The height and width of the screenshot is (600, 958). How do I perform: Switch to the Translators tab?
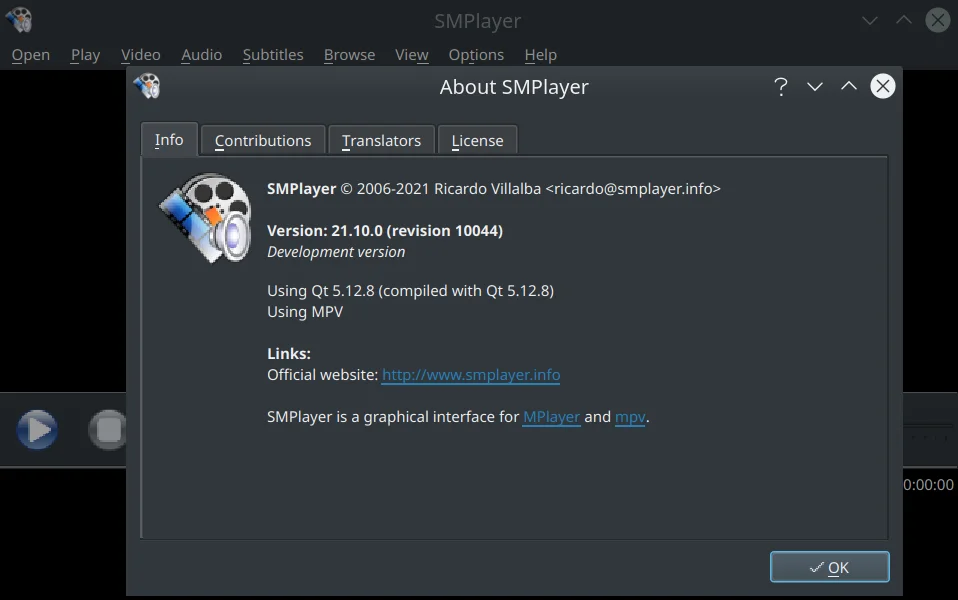click(381, 141)
